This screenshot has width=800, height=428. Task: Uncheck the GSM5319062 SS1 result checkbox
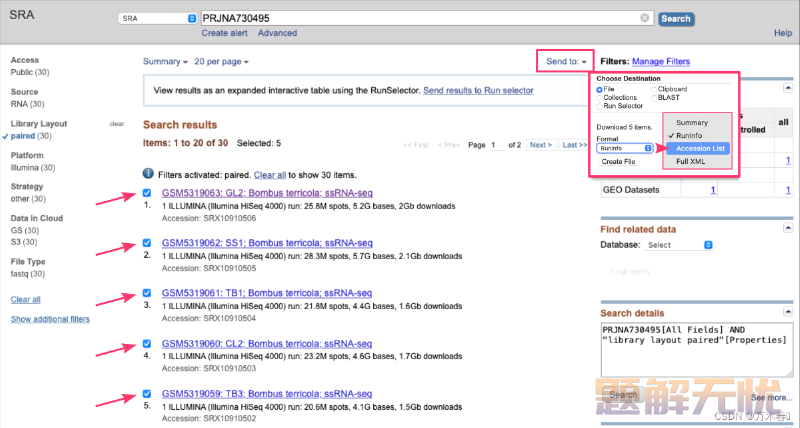pyautogui.click(x=147, y=243)
